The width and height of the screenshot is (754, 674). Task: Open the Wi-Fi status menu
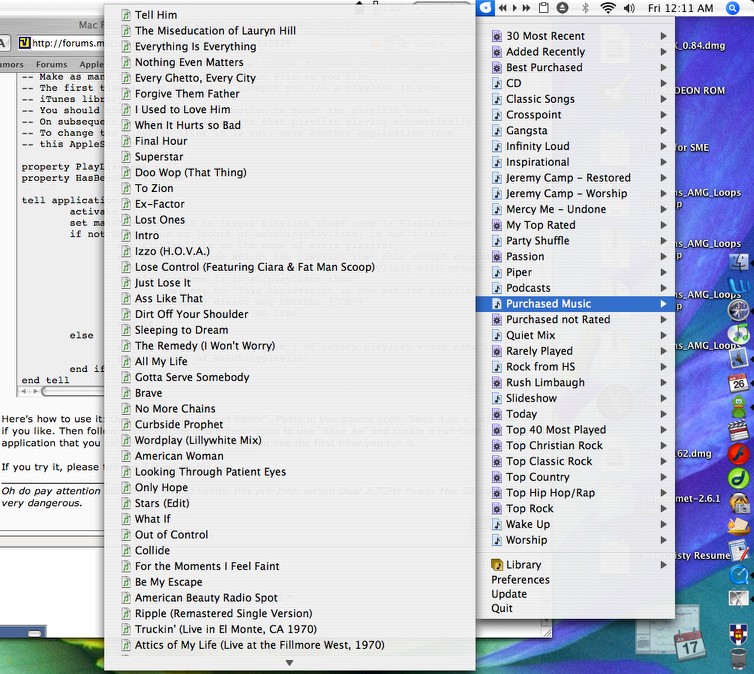(608, 8)
